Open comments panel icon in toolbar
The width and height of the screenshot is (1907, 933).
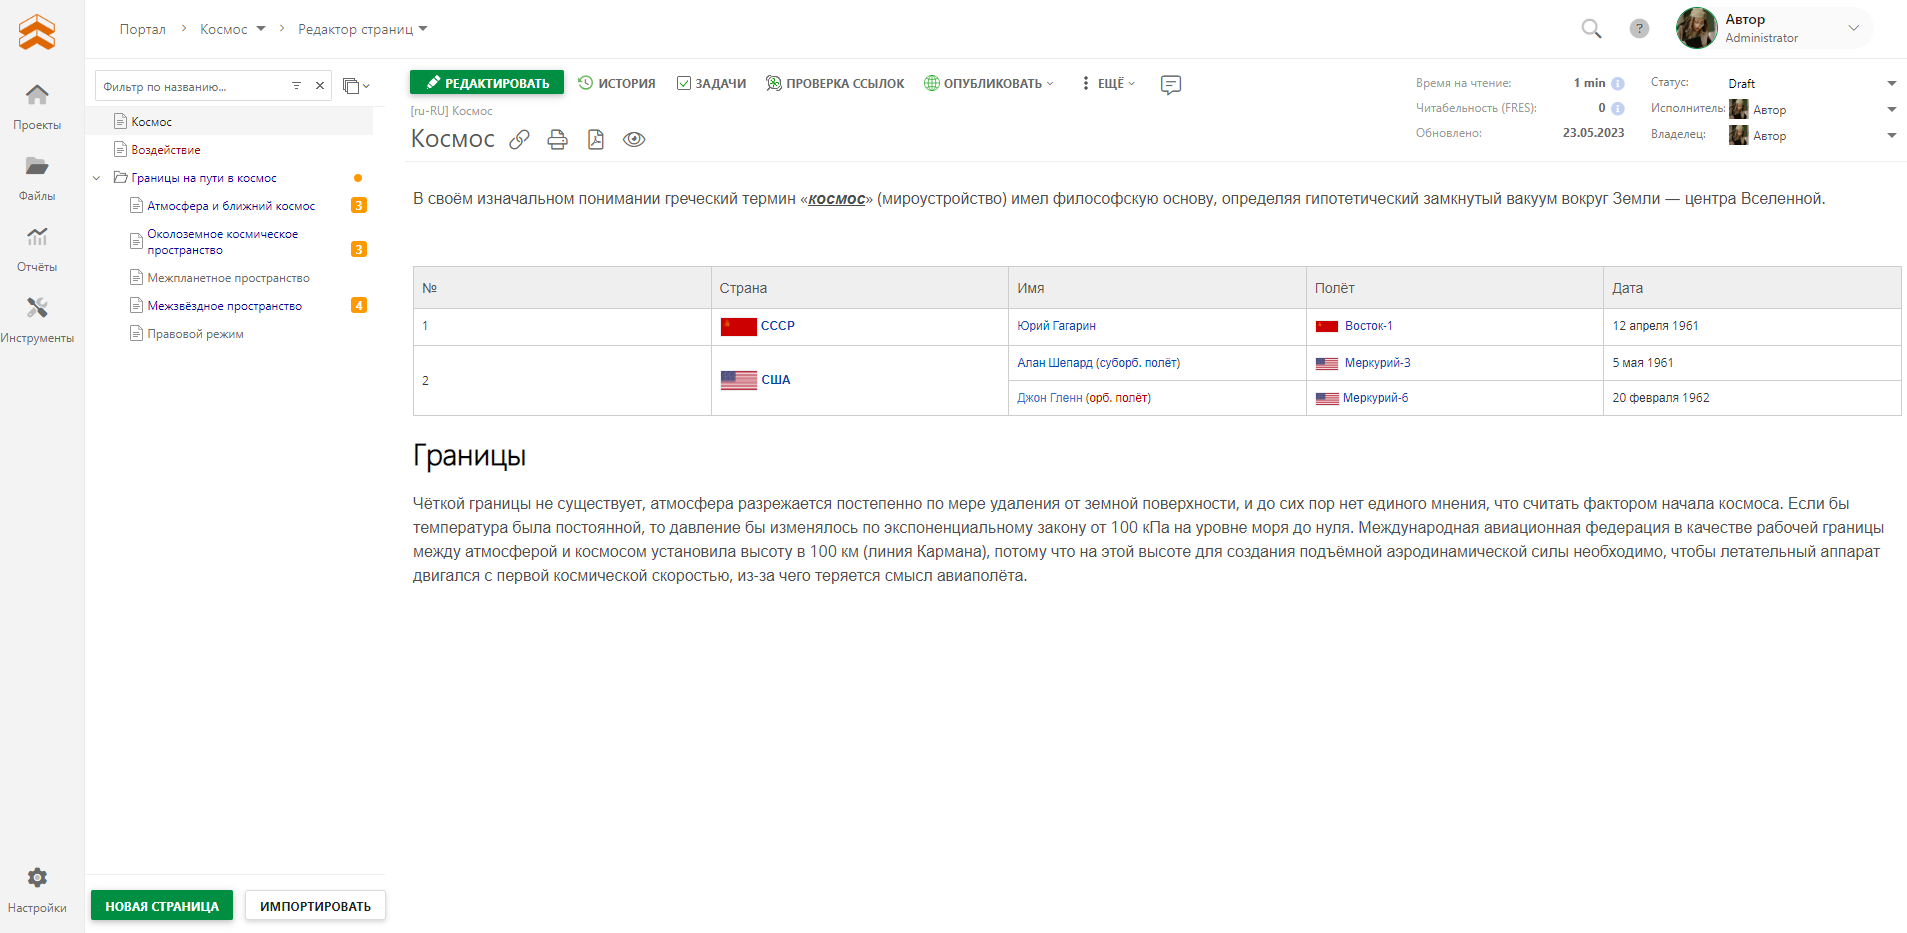1170,84
